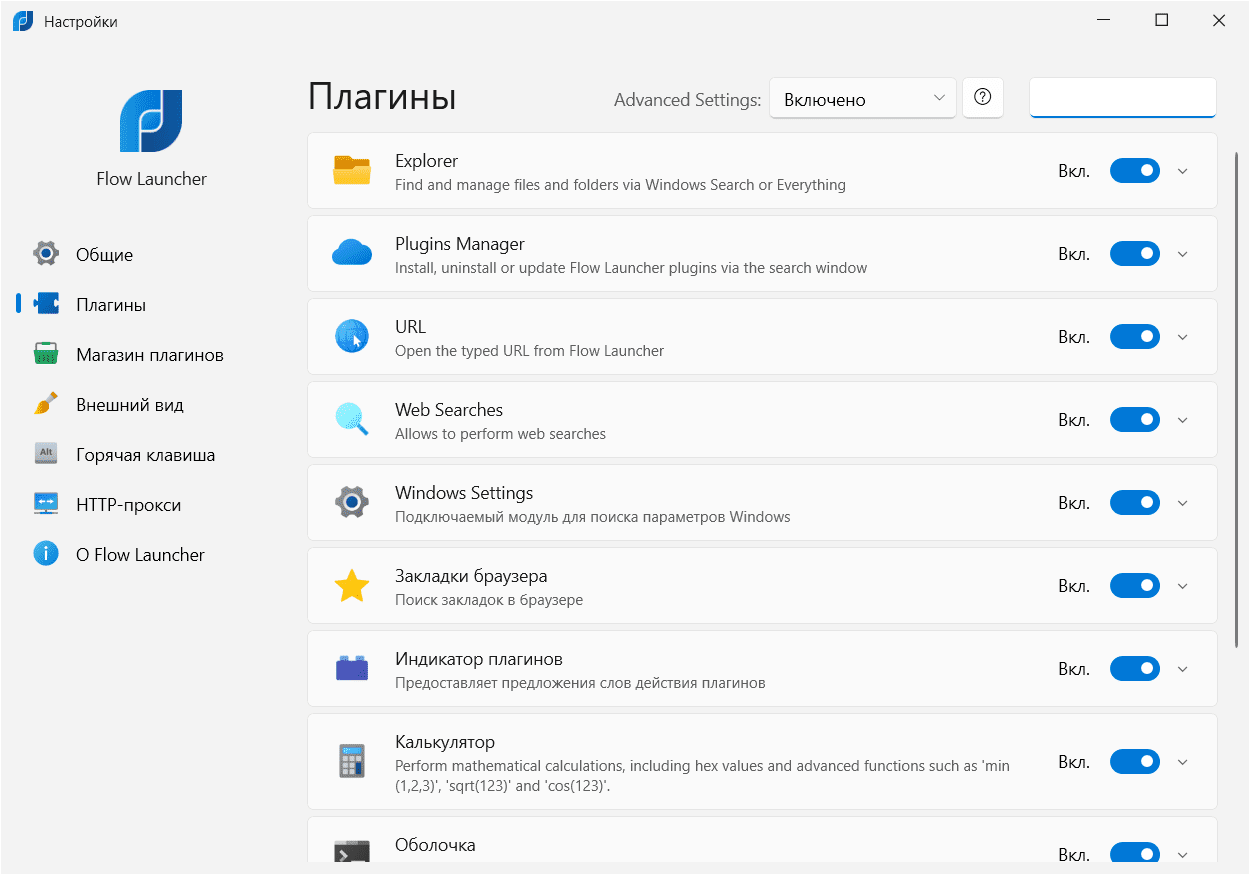
Task: Click the basket icon for Магазин плагинов
Action: click(46, 354)
